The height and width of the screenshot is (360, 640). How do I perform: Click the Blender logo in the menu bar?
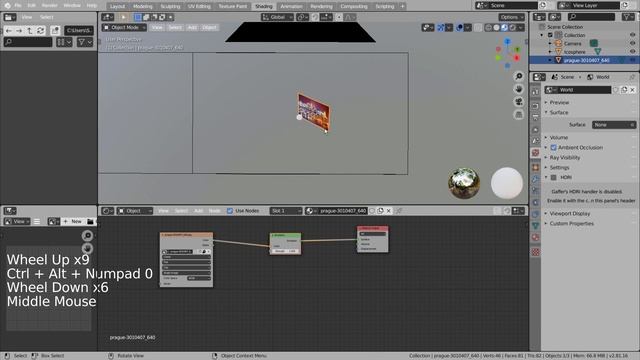7,6
